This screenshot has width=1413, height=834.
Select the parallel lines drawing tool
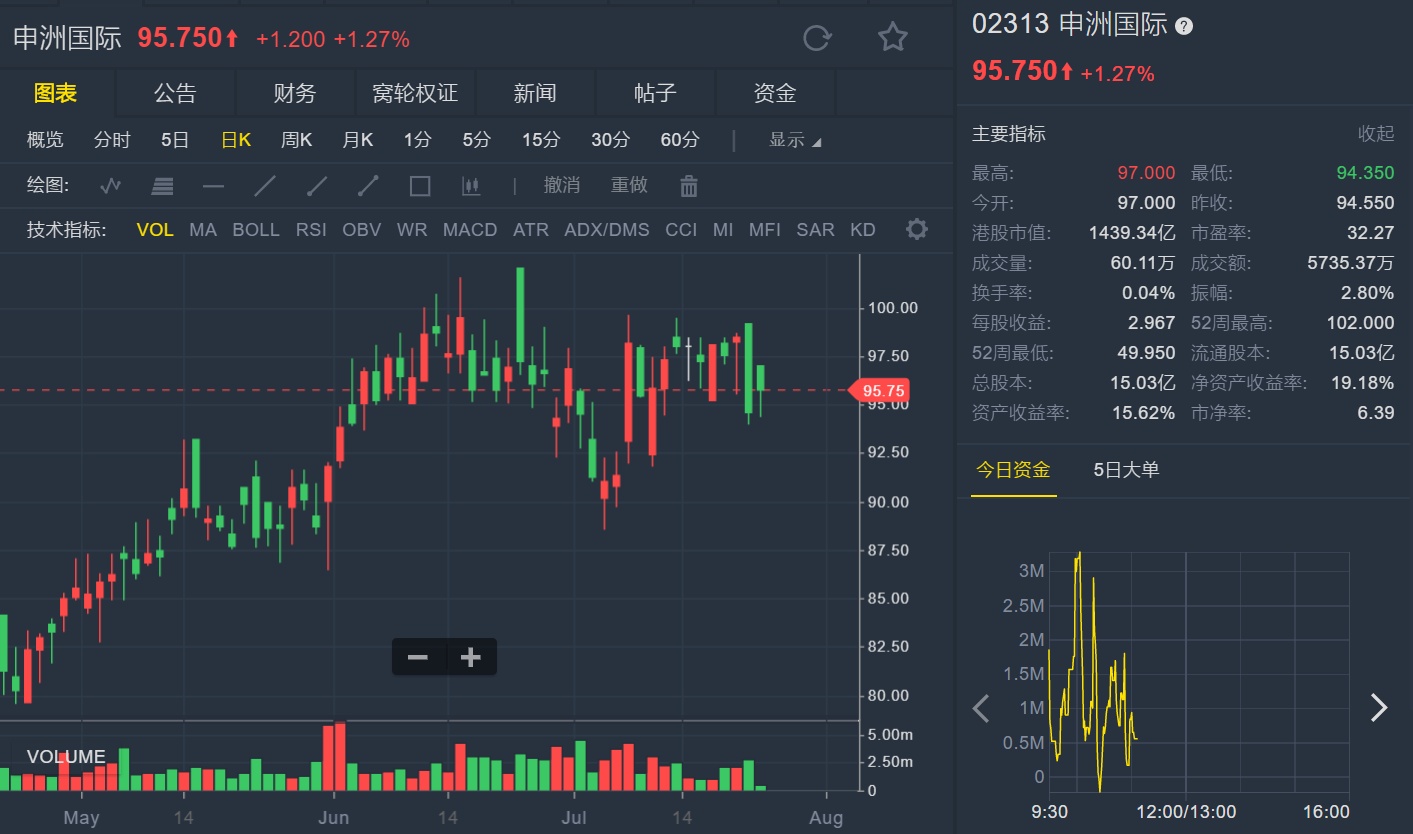pyautogui.click(x=162, y=186)
